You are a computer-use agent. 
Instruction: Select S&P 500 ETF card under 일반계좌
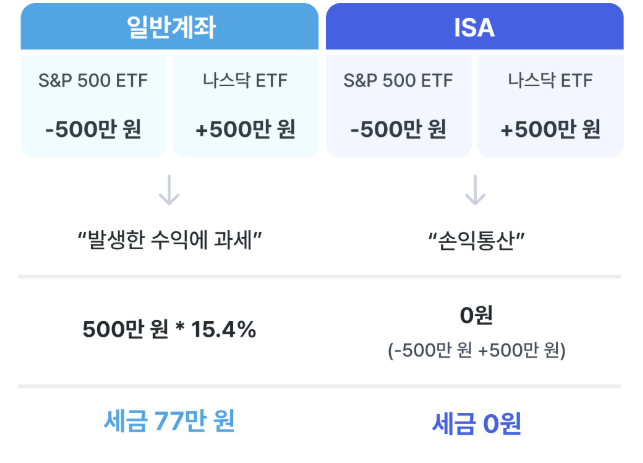(x=93, y=106)
